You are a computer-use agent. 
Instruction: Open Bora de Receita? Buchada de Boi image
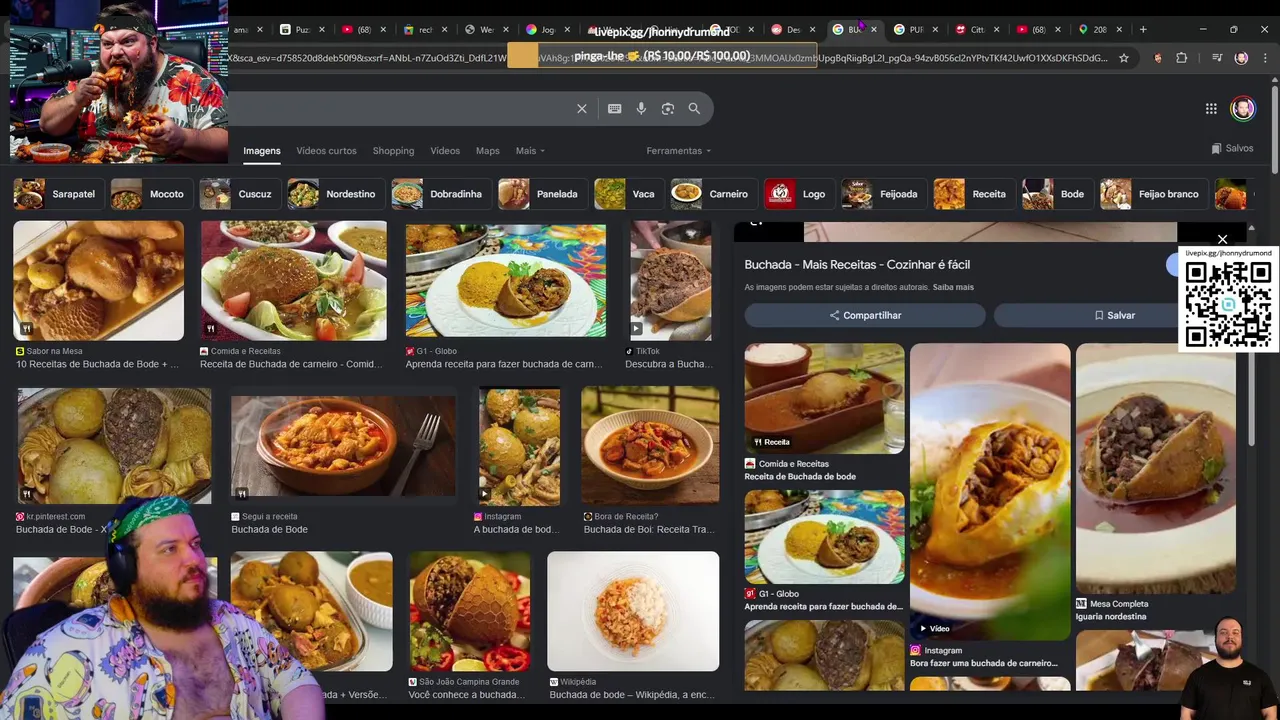(650, 445)
